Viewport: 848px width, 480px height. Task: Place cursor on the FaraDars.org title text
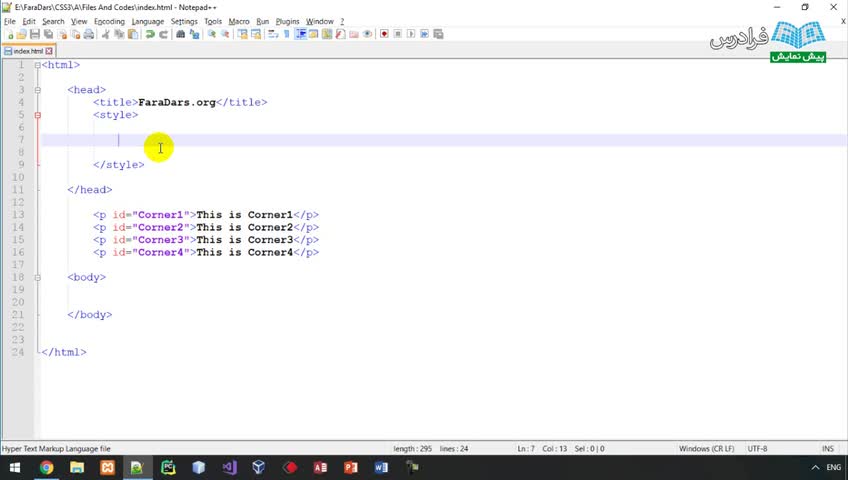click(x=177, y=102)
